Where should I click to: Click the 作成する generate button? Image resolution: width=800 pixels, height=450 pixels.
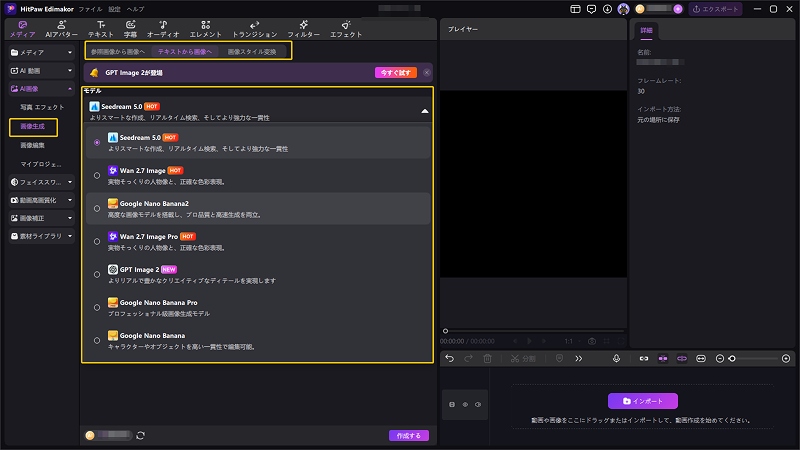tap(409, 436)
